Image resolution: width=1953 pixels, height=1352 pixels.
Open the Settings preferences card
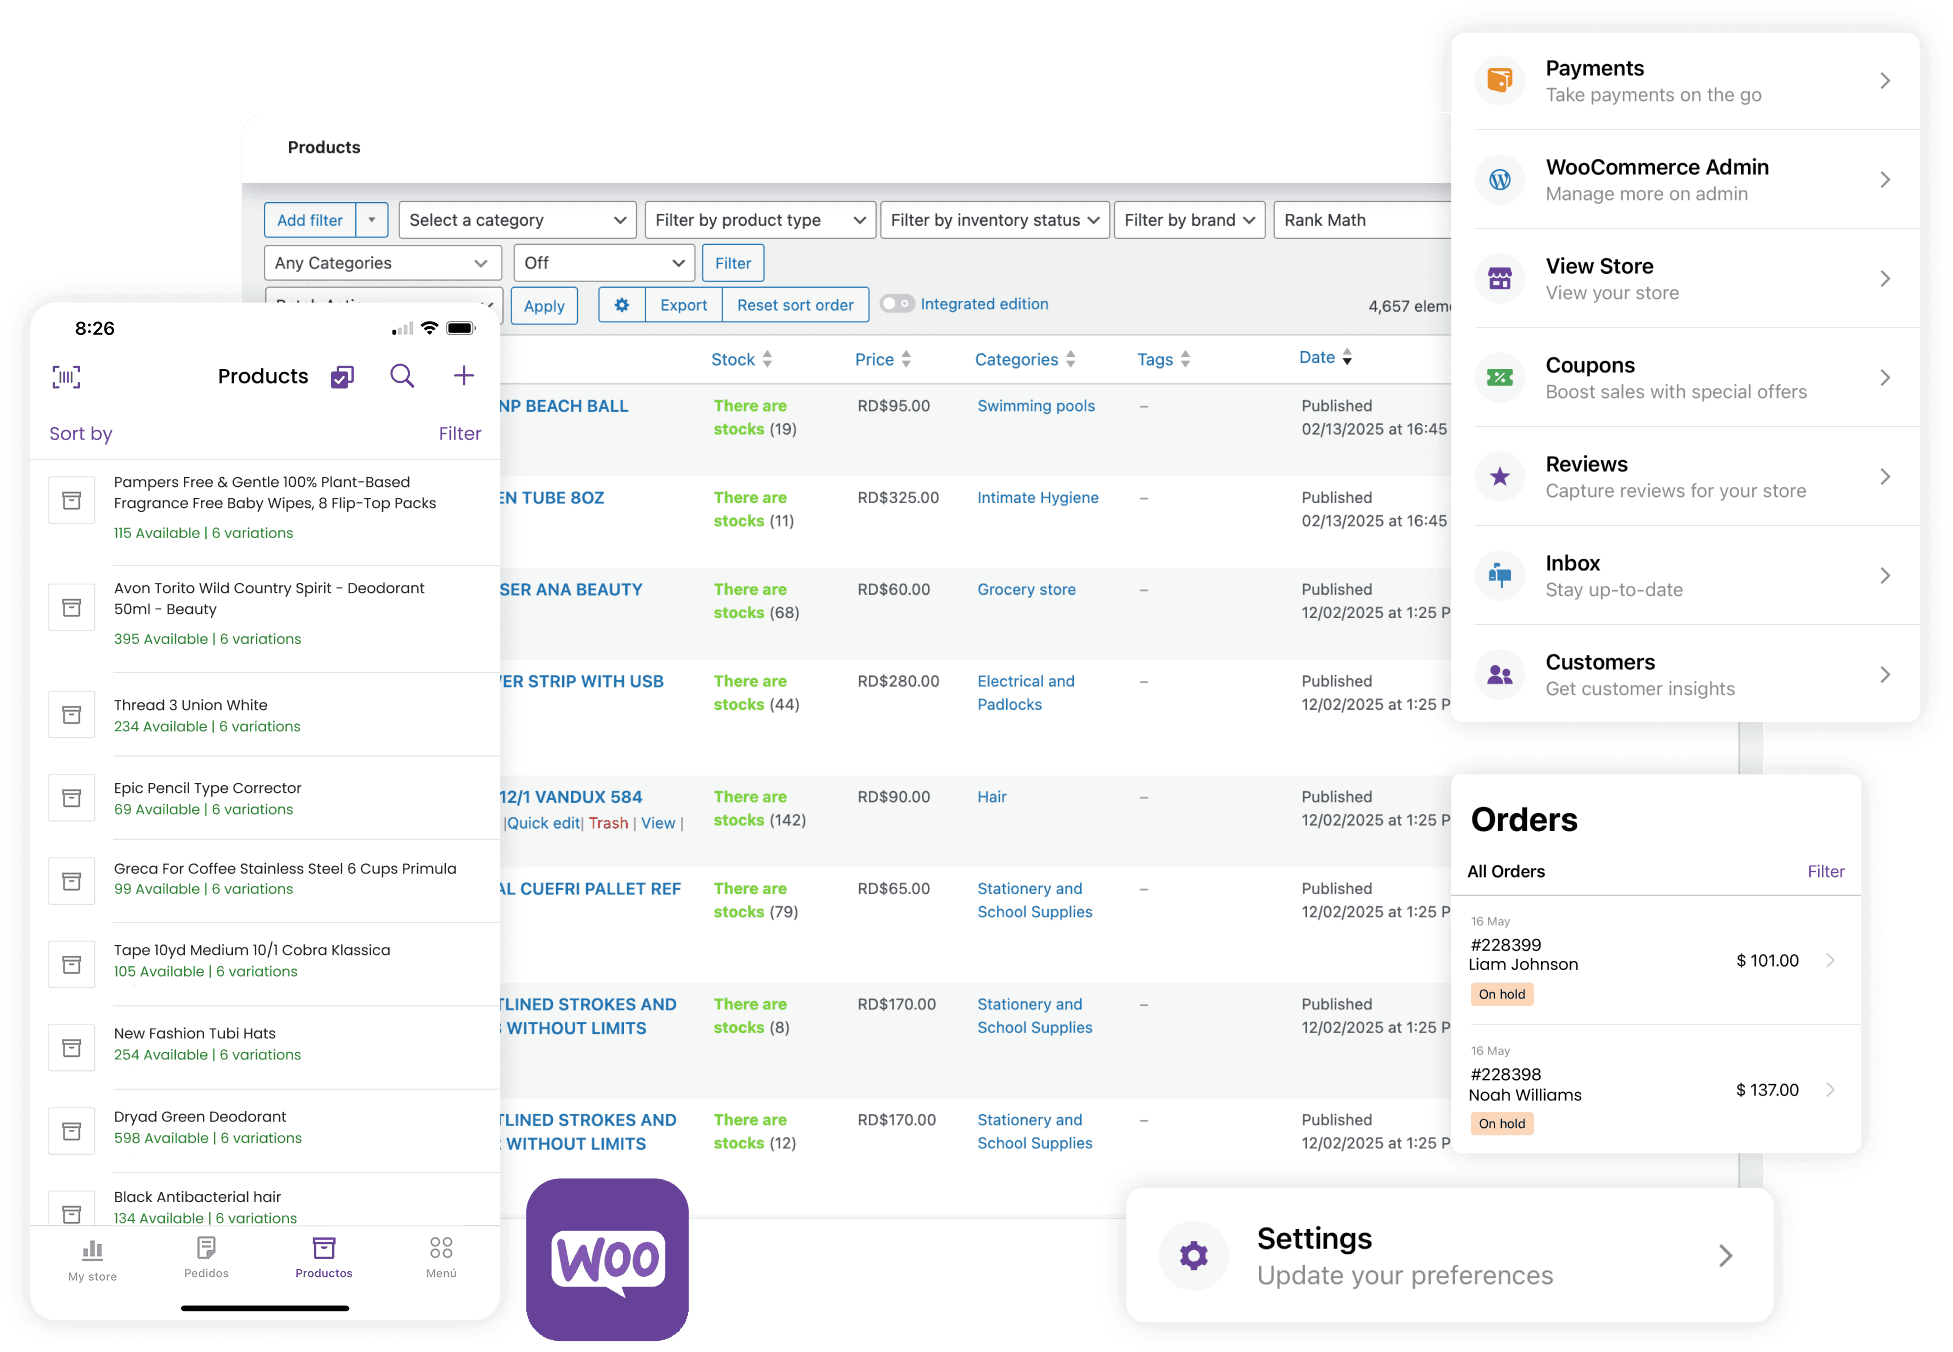pyautogui.click(x=1450, y=1255)
